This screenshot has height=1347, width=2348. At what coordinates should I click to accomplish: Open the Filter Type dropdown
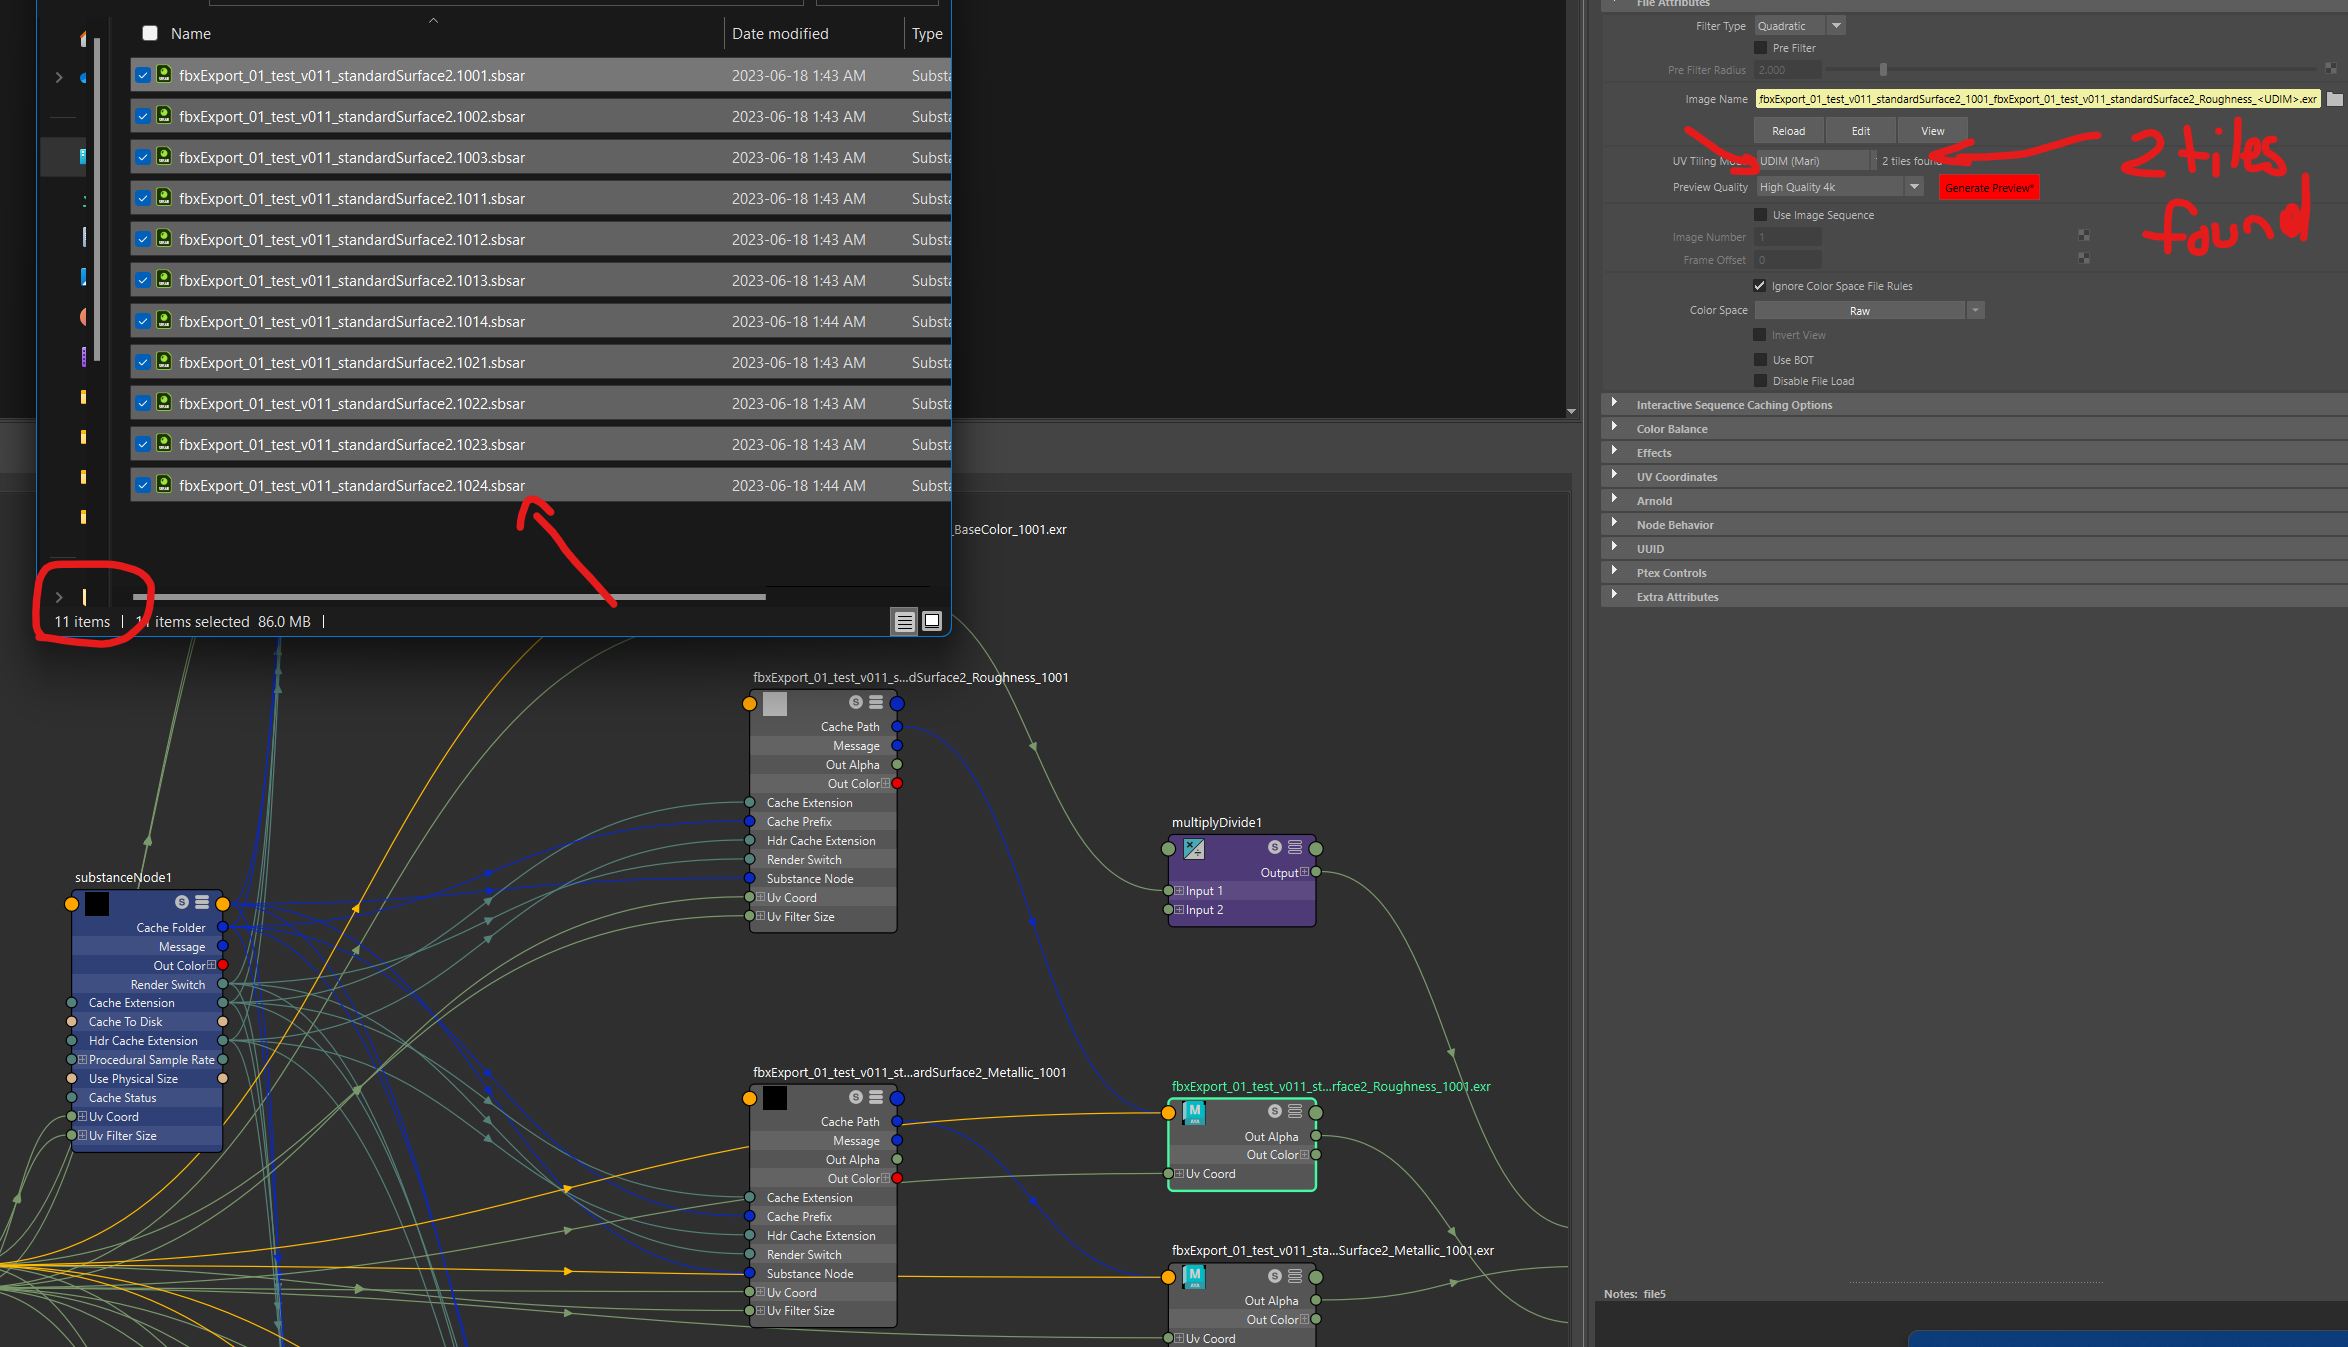1834,25
